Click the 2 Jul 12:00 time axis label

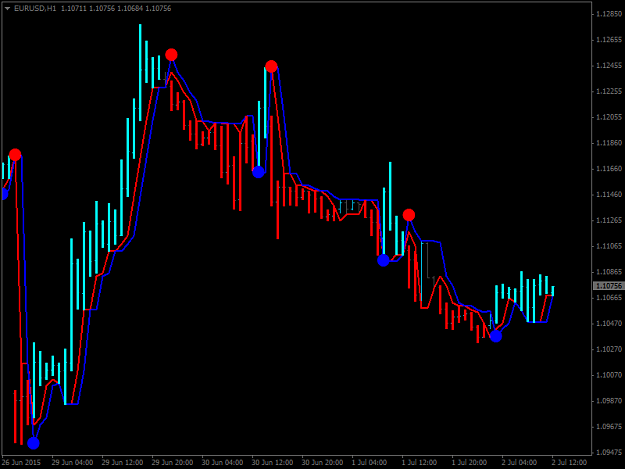pos(569,463)
